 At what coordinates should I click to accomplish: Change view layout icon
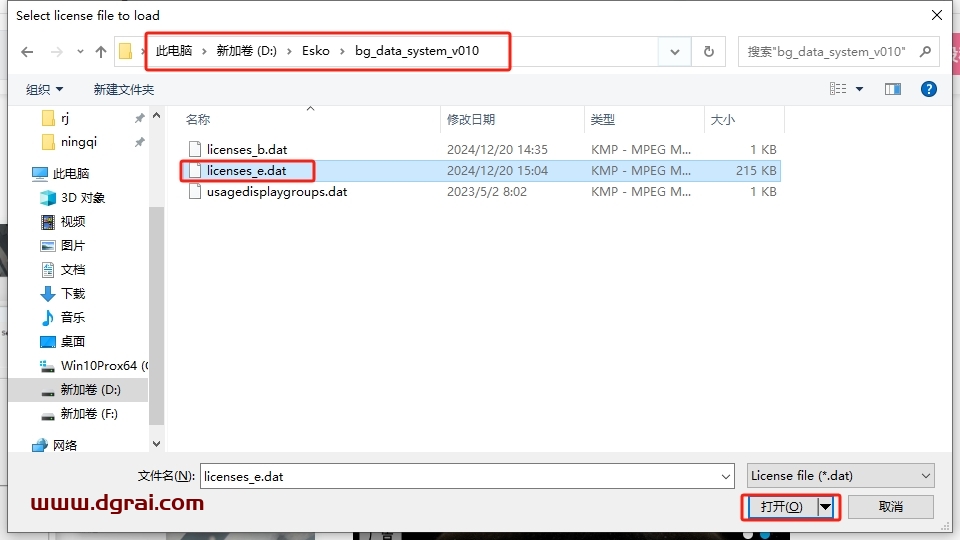(838, 89)
